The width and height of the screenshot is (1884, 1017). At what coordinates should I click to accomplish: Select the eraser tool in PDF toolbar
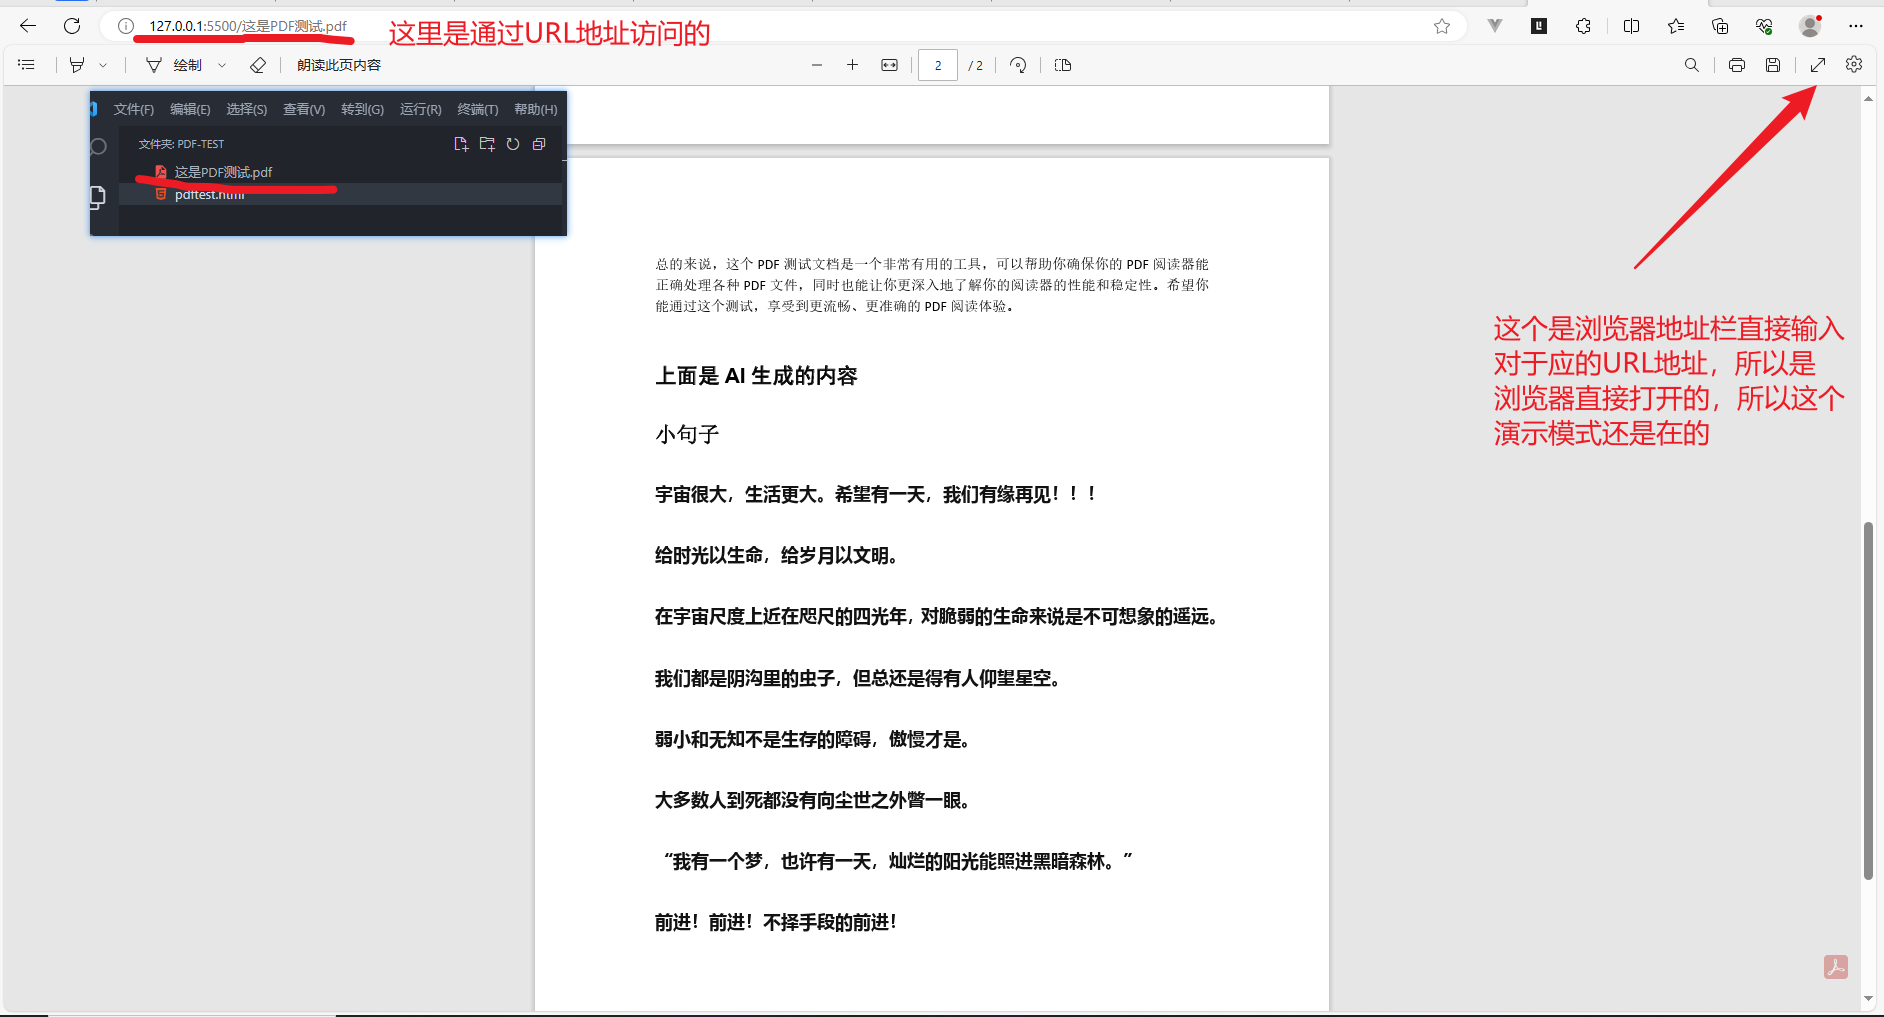click(258, 65)
